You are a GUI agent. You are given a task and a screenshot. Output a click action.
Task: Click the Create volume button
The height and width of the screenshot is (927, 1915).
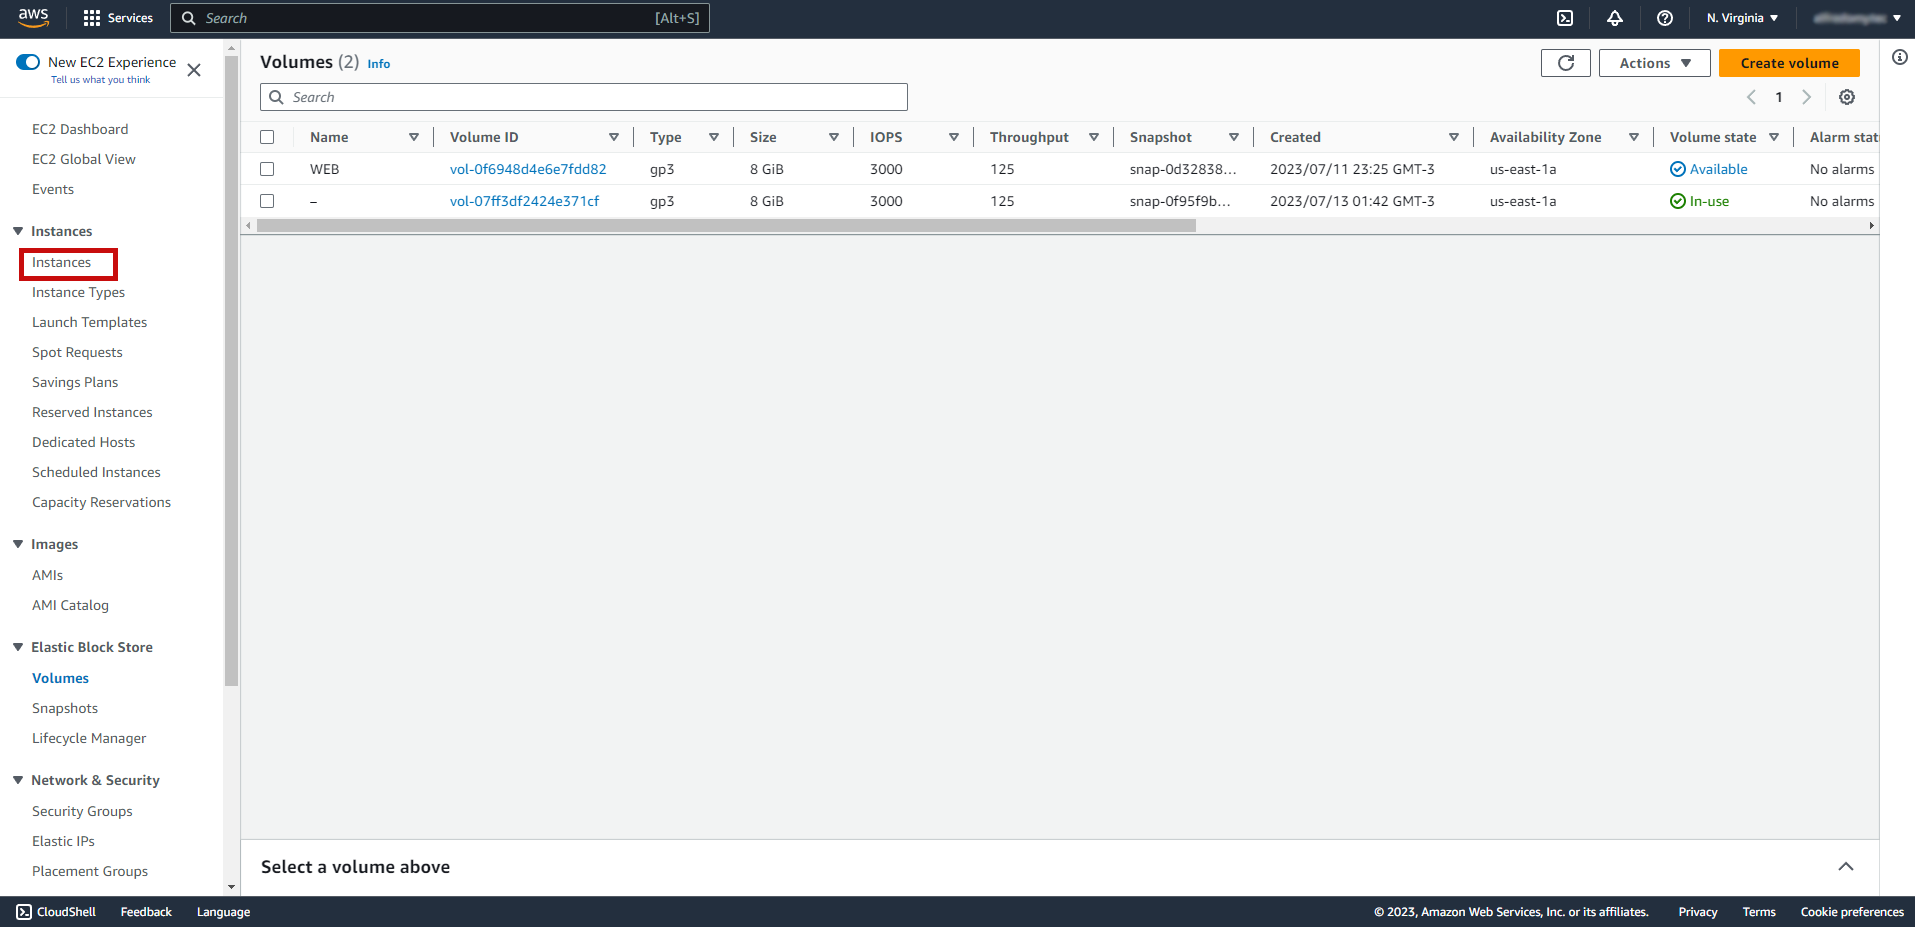1789,63
